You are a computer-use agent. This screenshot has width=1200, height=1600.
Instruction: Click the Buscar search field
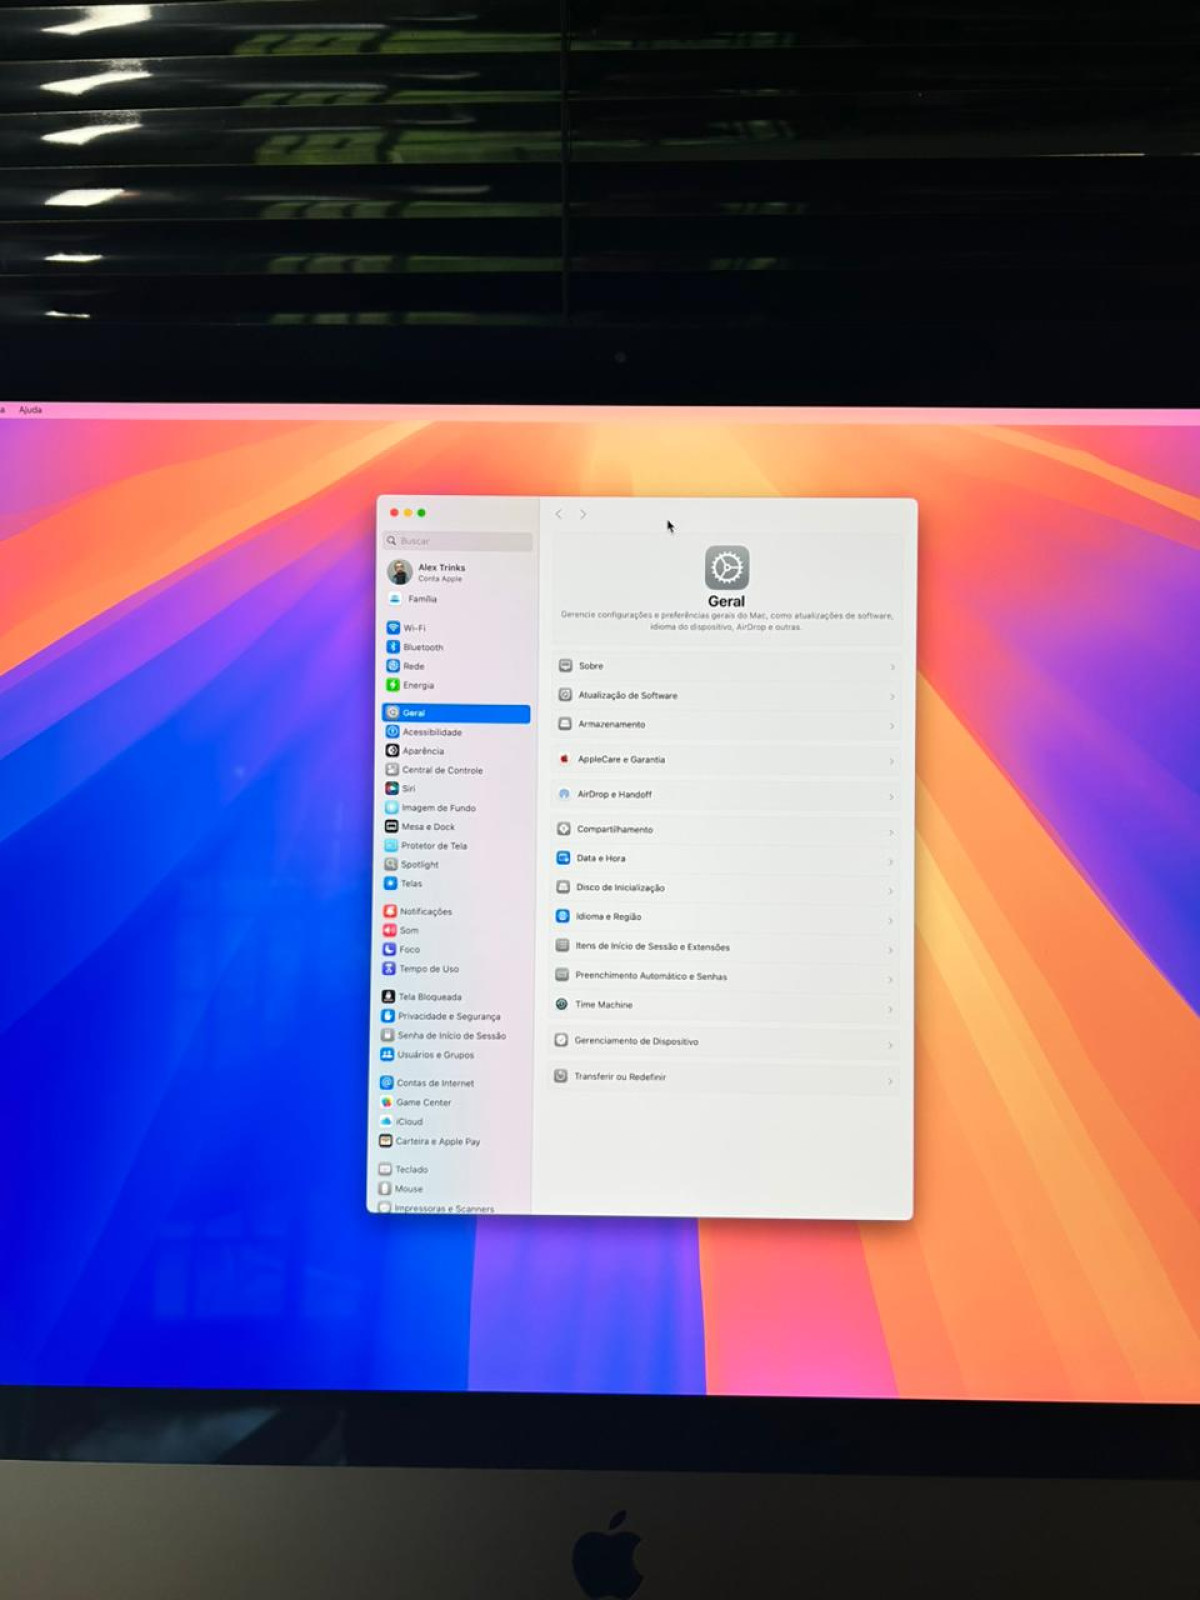[x=460, y=541]
